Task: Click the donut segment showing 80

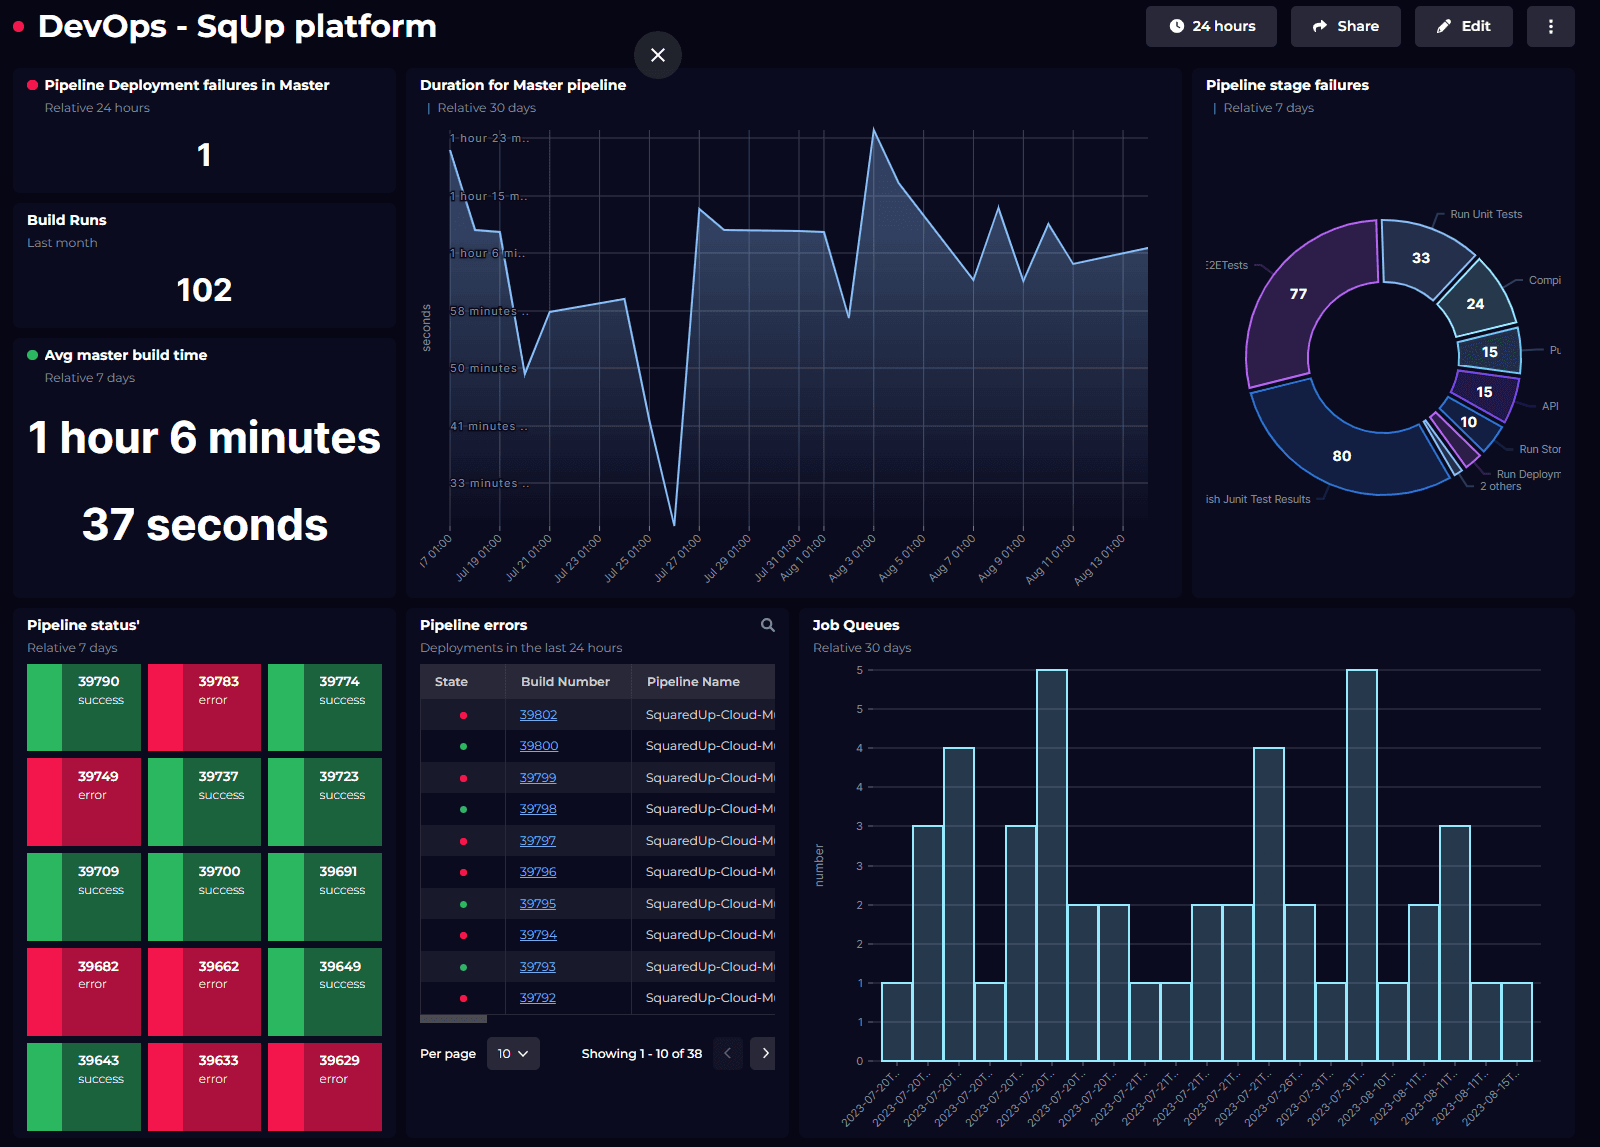Action: pyautogui.click(x=1340, y=456)
